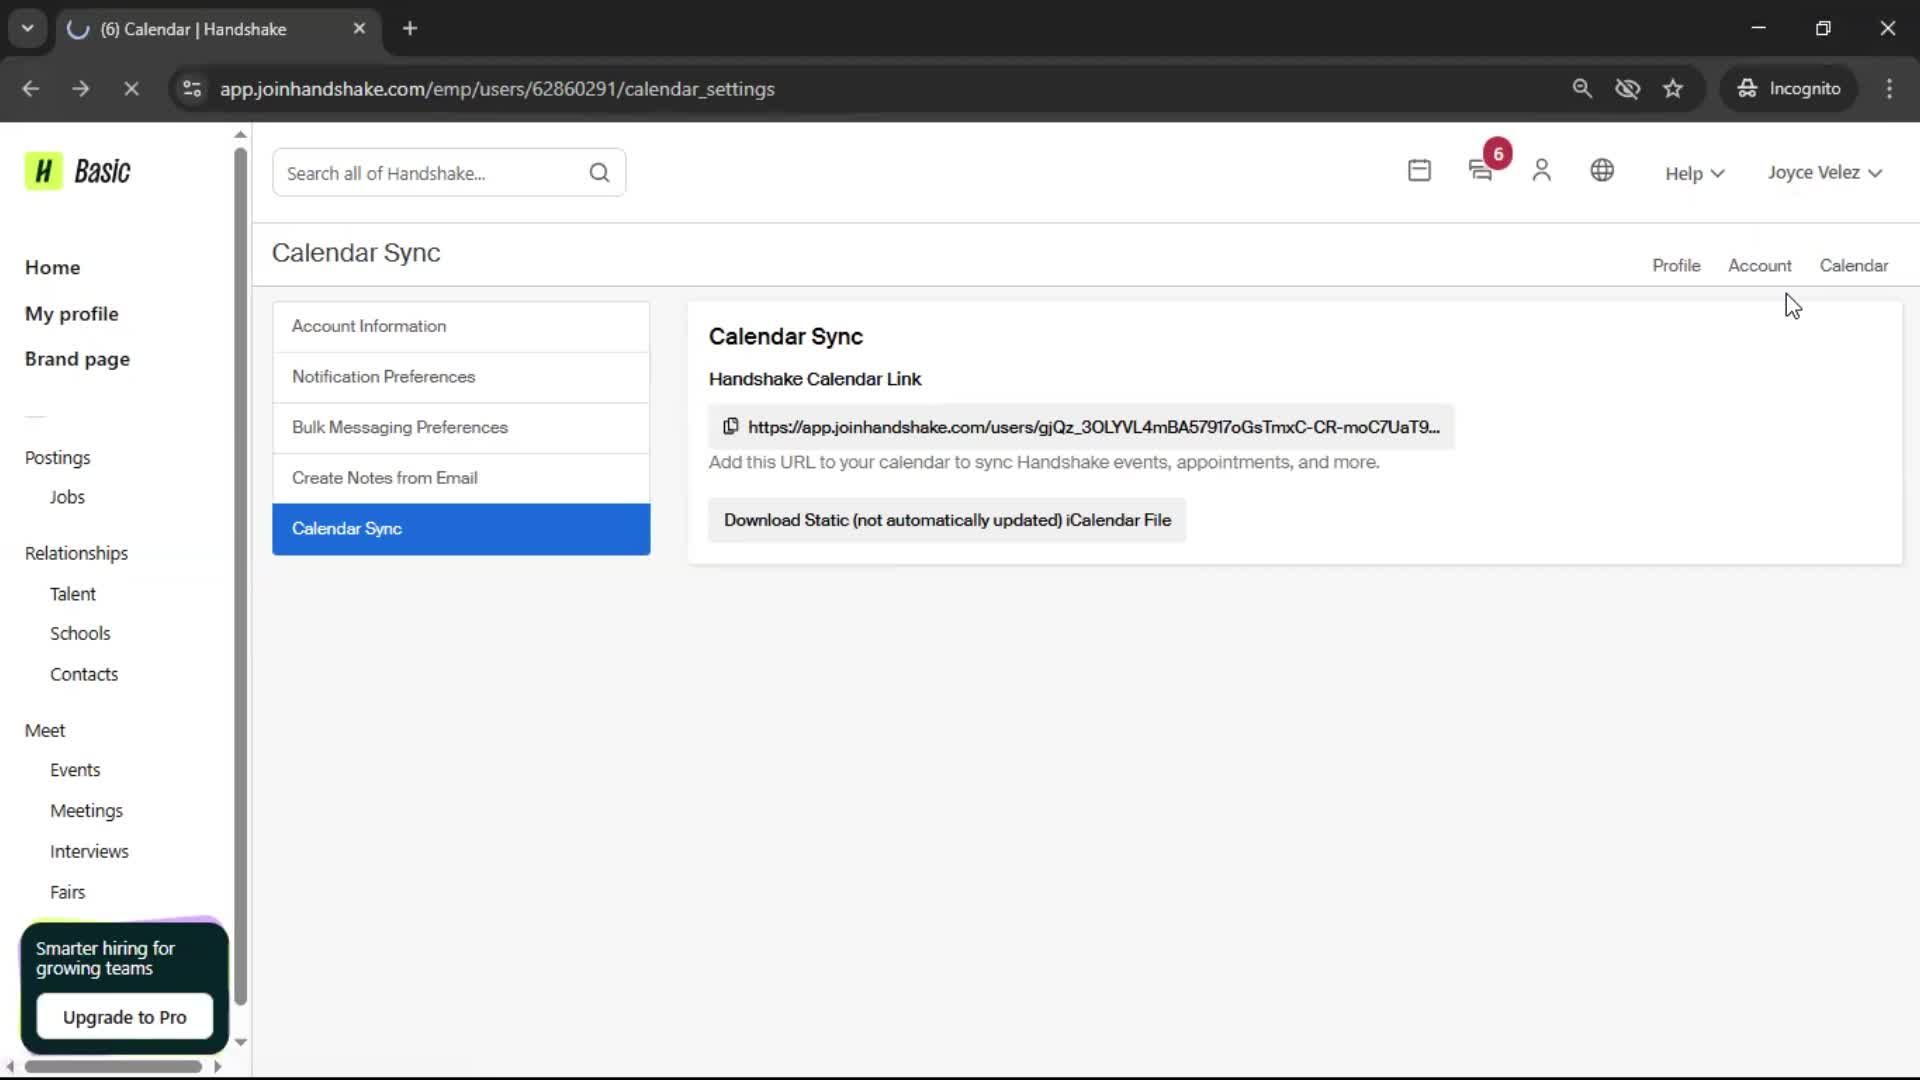Open Interviews in sidebar
Screen dimensions: 1920x1080
[x=89, y=852]
